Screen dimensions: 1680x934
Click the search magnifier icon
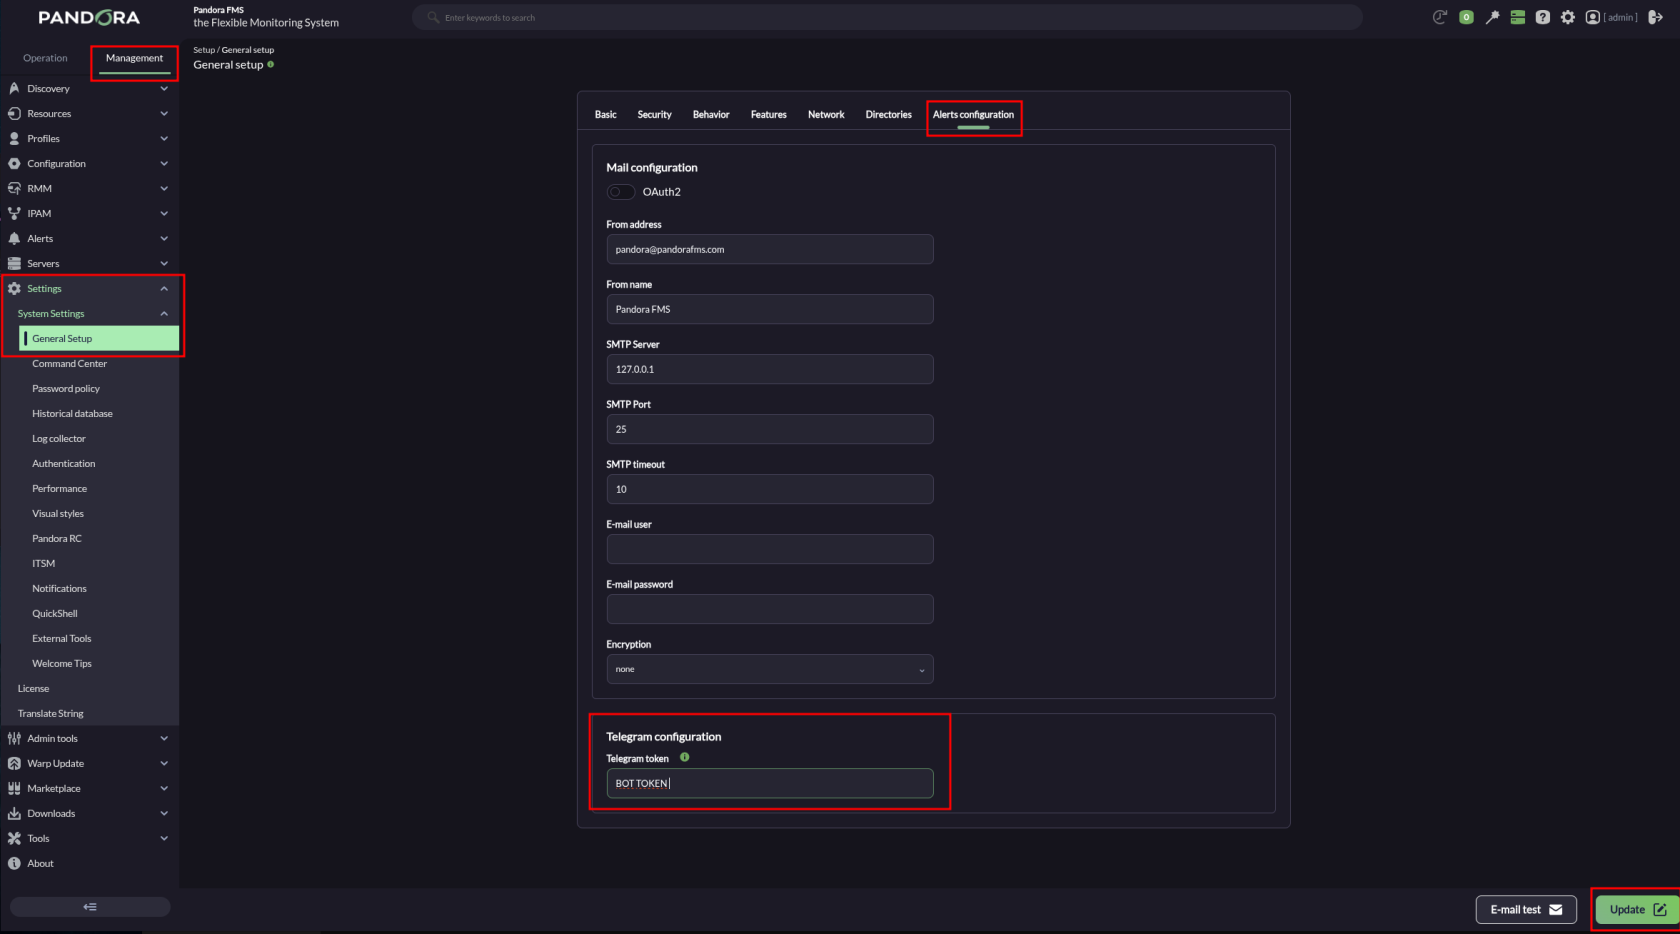click(433, 17)
